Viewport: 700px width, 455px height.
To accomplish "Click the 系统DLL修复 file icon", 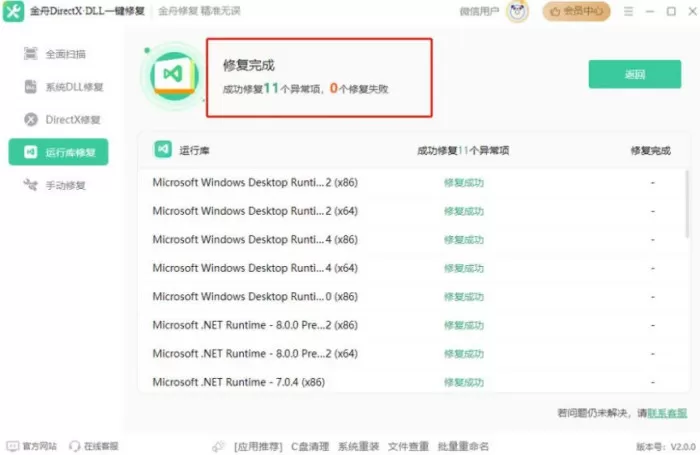I will 30,87.
